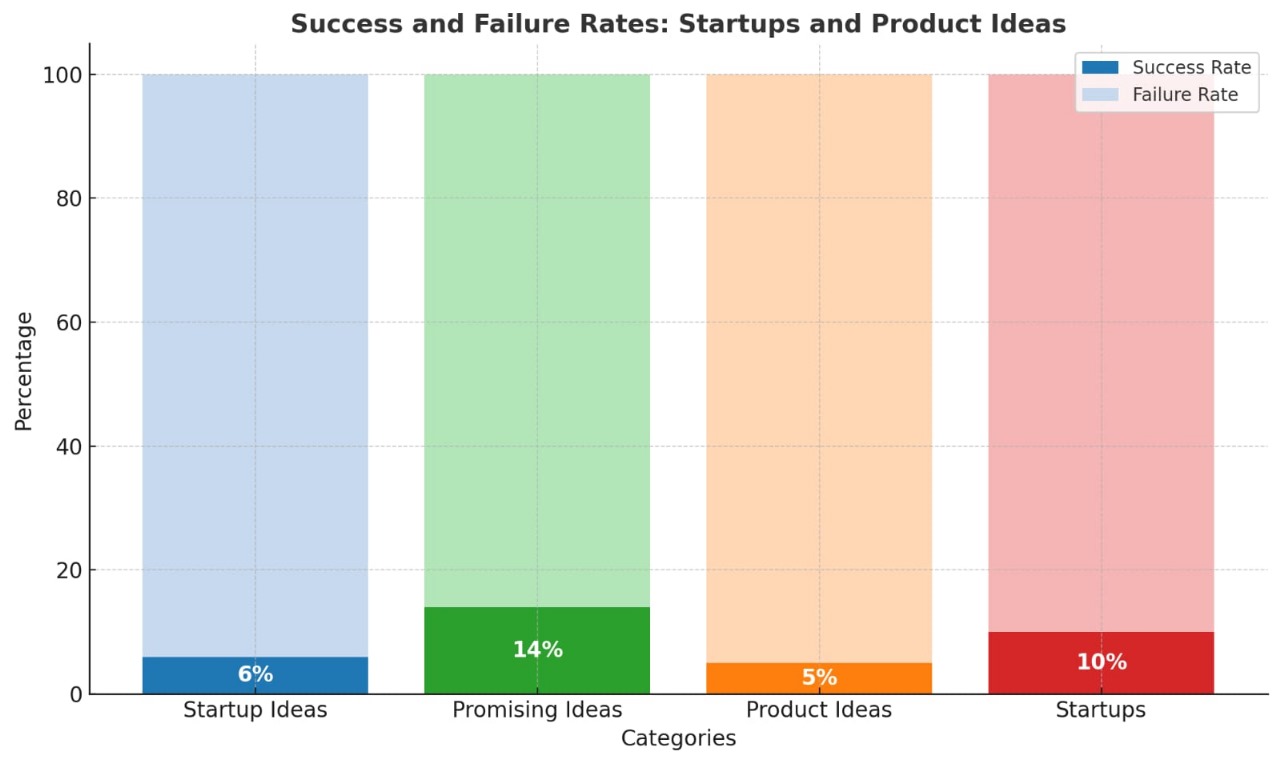The width and height of the screenshot is (1280, 763).
Task: Select the light red Startups failure bar
Action: pos(1101,360)
